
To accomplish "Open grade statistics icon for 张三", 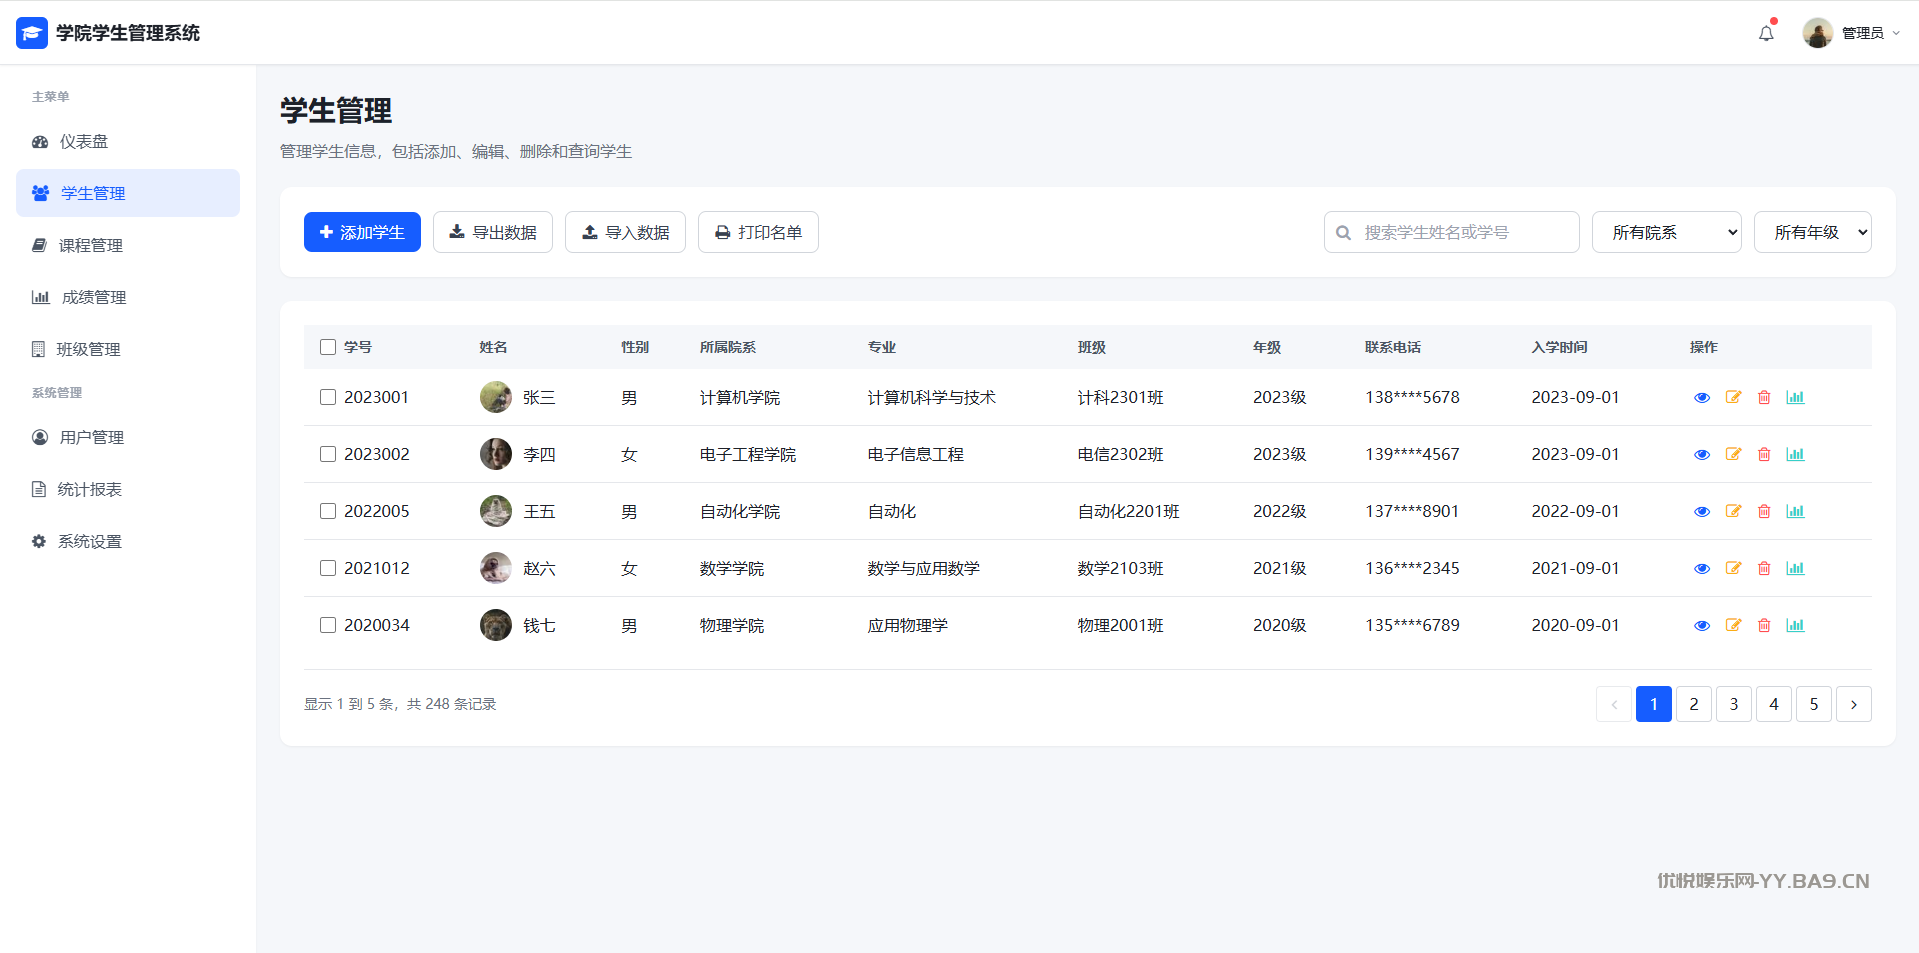I will pyautogui.click(x=1795, y=397).
